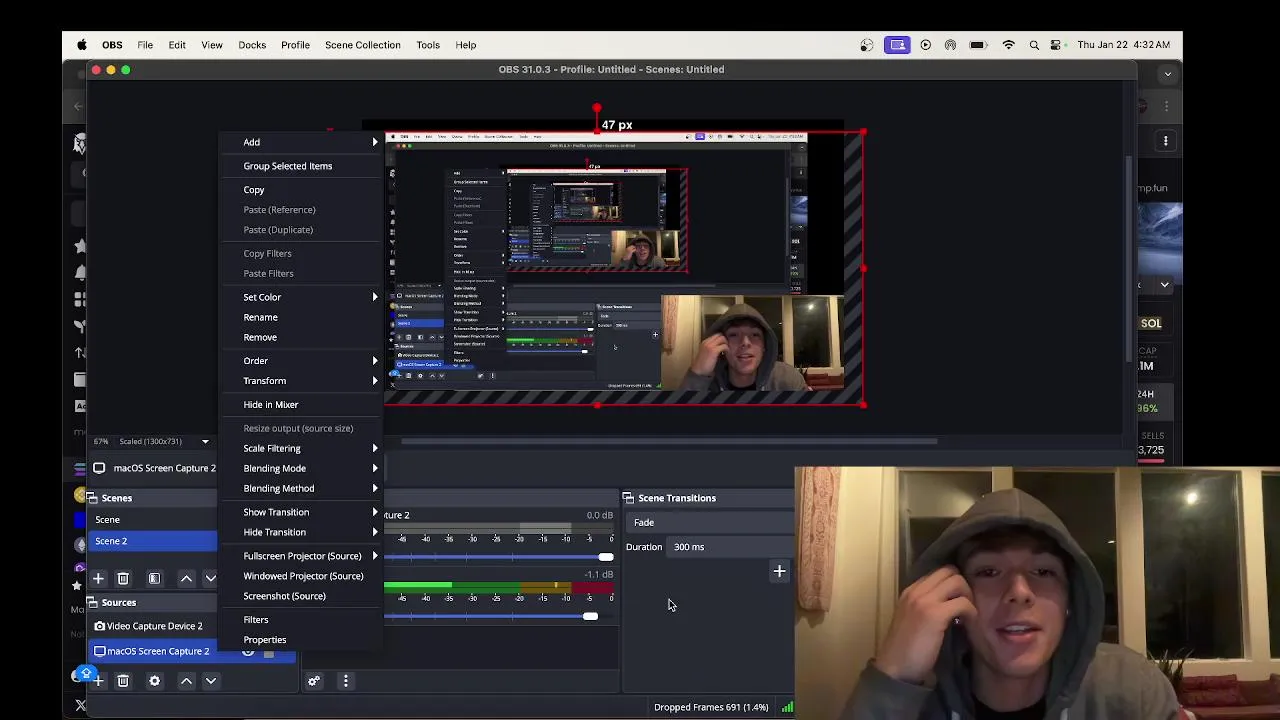The image size is (1280, 720).
Task: Click the -1.1 dB volume slider handle
Action: pos(590,616)
